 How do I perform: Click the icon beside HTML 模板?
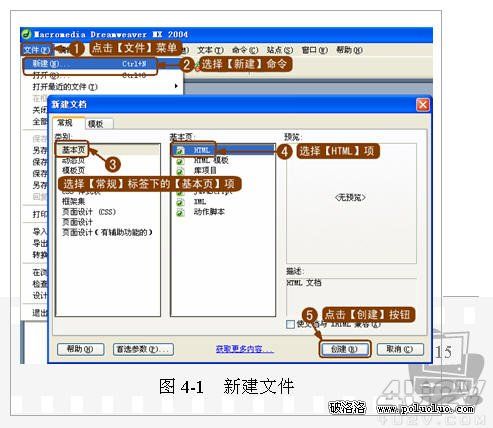180,161
